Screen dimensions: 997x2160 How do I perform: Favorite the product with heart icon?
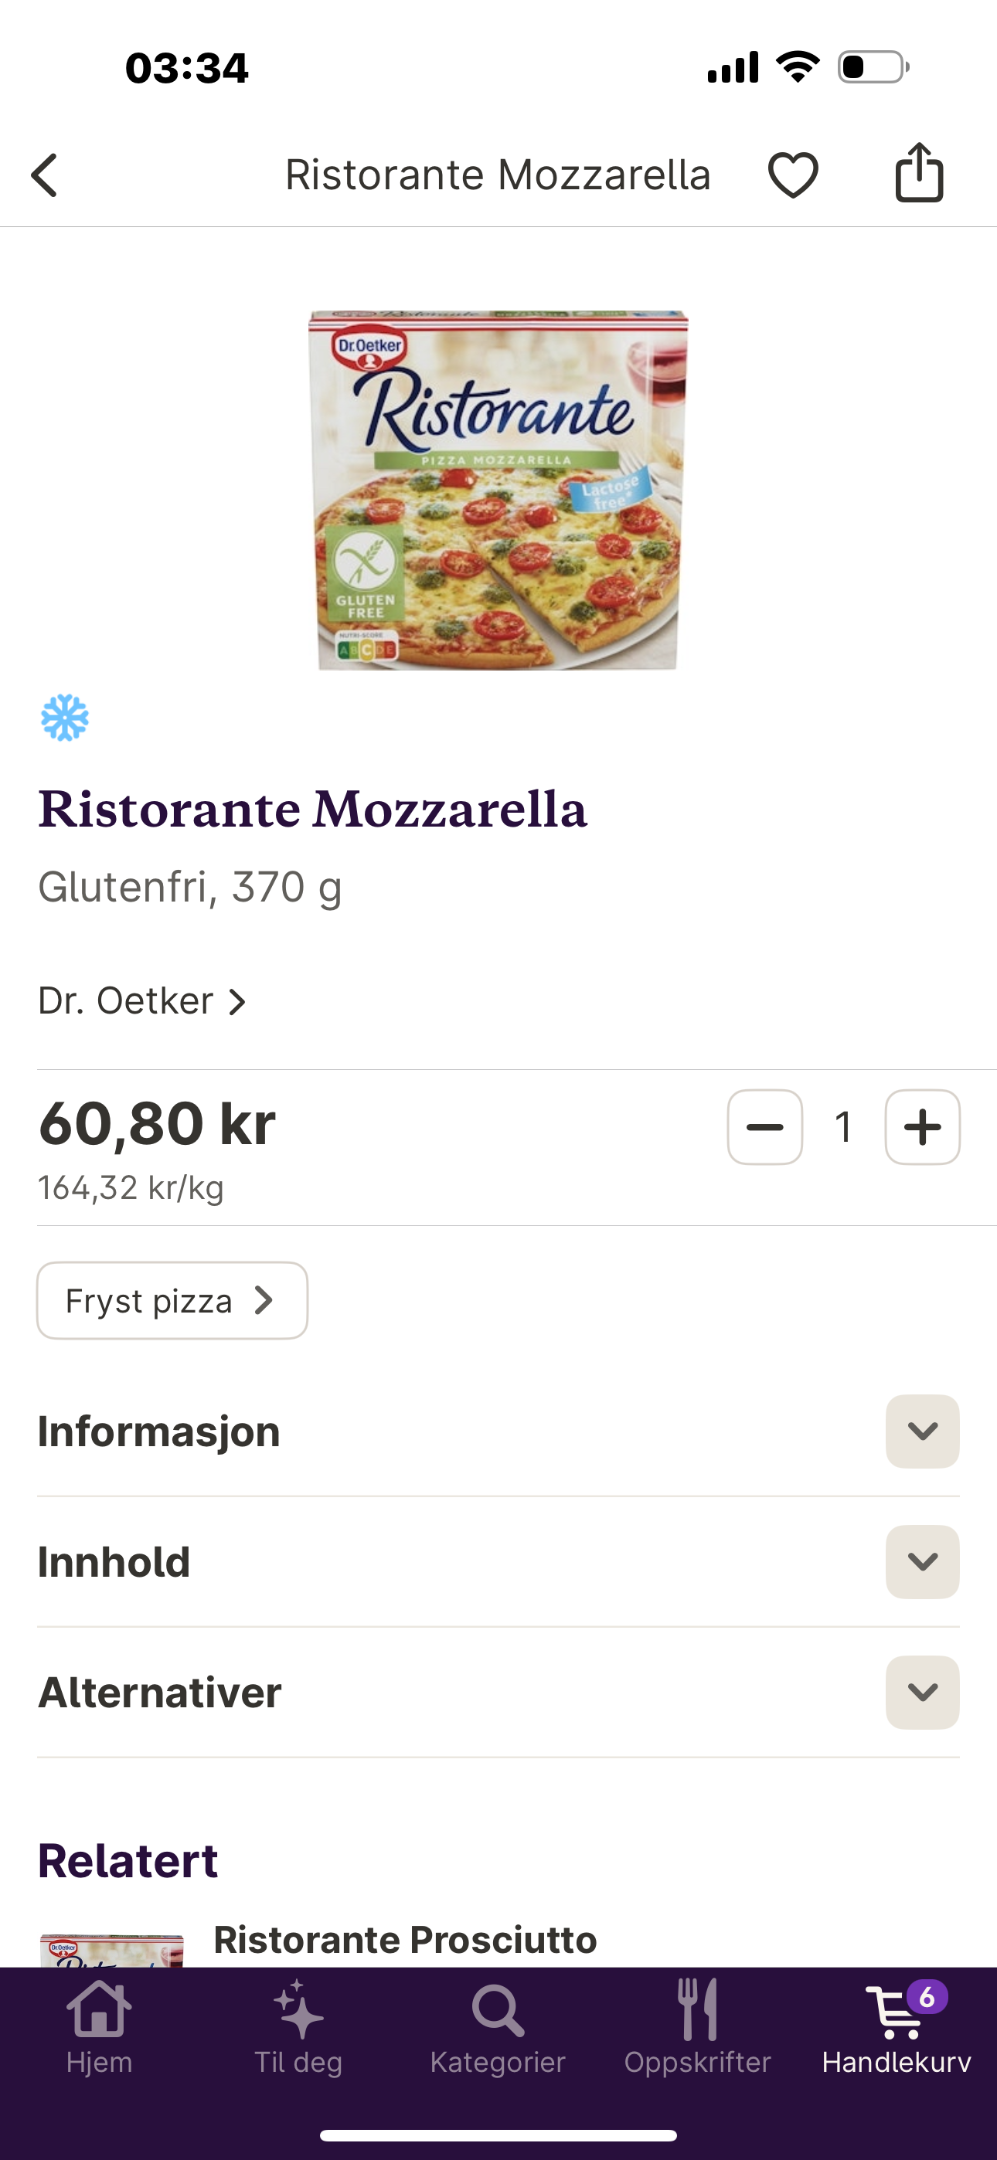tap(793, 175)
